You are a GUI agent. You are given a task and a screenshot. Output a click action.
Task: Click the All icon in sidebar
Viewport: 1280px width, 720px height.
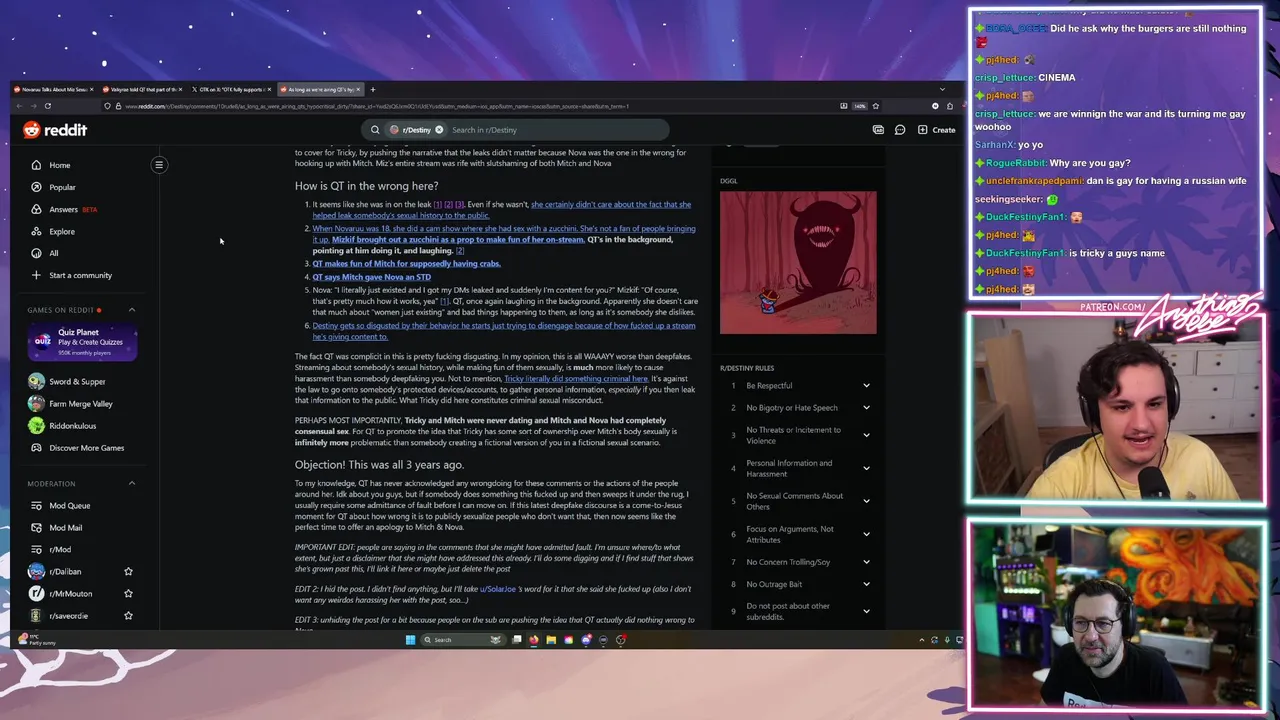(36, 253)
